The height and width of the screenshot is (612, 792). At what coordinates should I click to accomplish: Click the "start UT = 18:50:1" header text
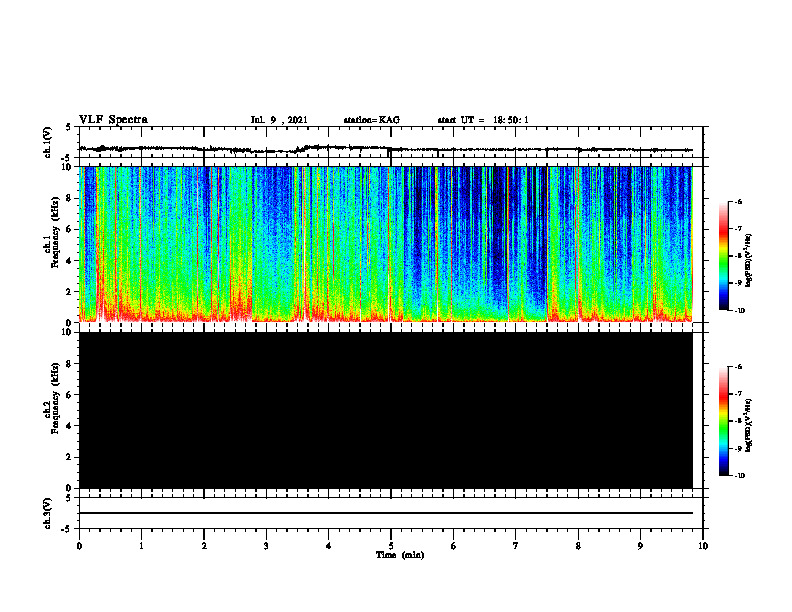click(x=483, y=120)
